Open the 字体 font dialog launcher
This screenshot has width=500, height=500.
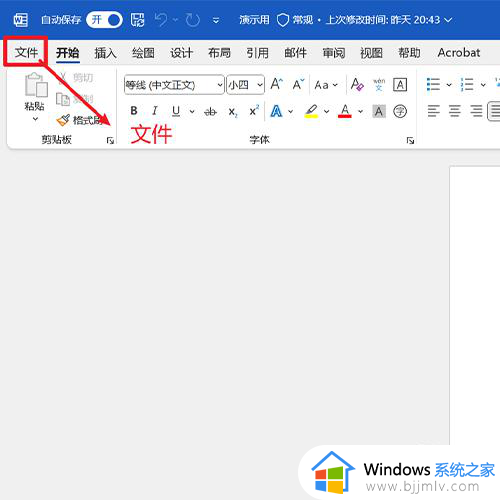pos(410,141)
